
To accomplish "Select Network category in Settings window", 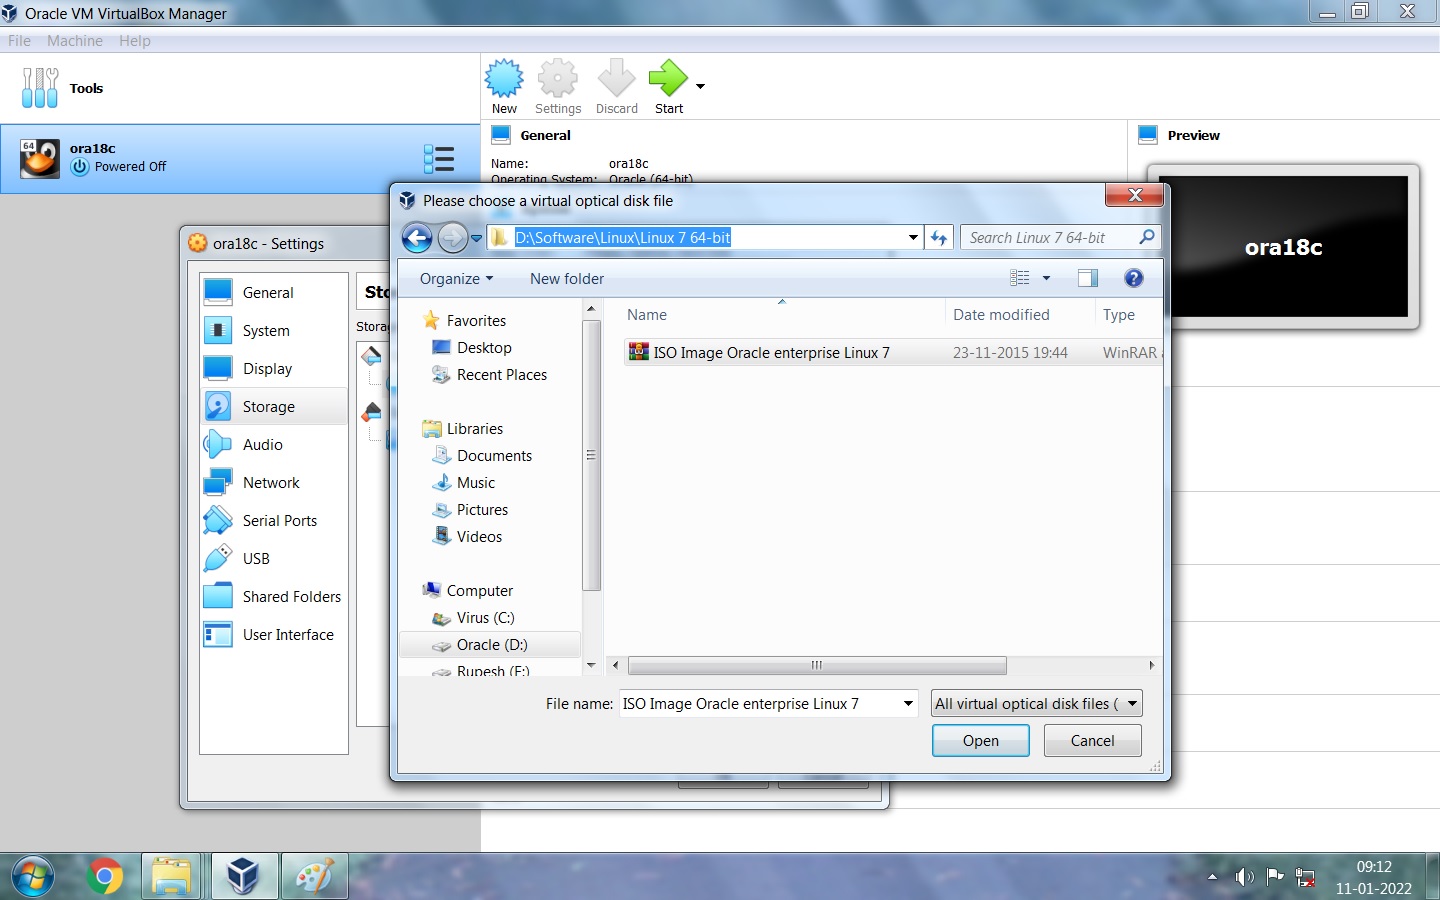I will pyautogui.click(x=274, y=482).
